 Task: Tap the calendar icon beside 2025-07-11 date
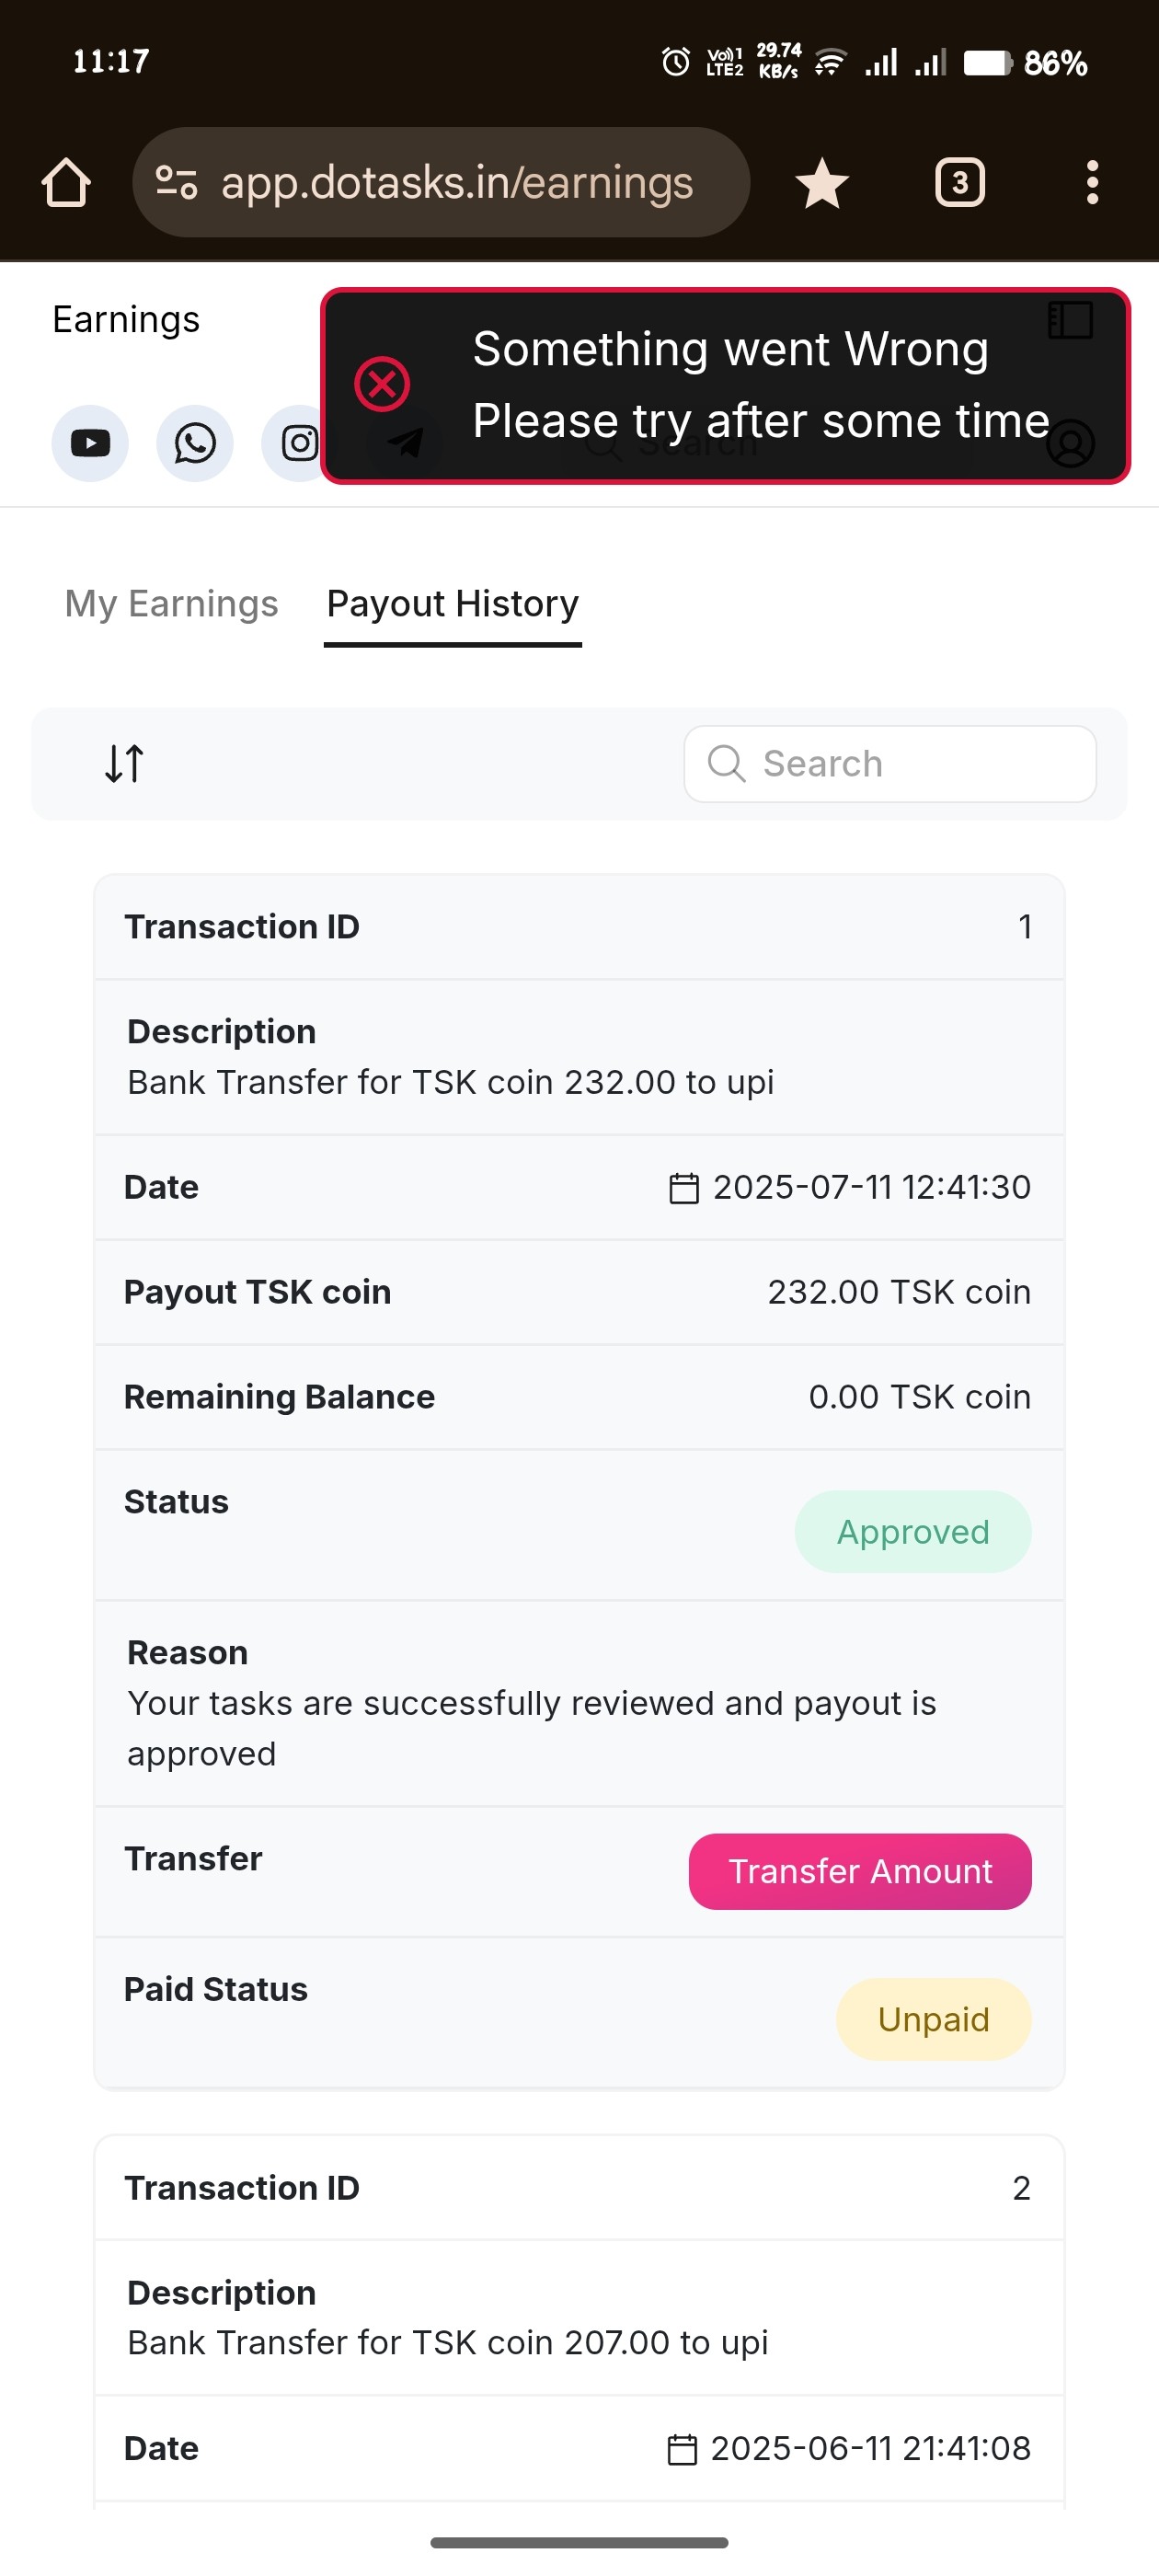684,1188
